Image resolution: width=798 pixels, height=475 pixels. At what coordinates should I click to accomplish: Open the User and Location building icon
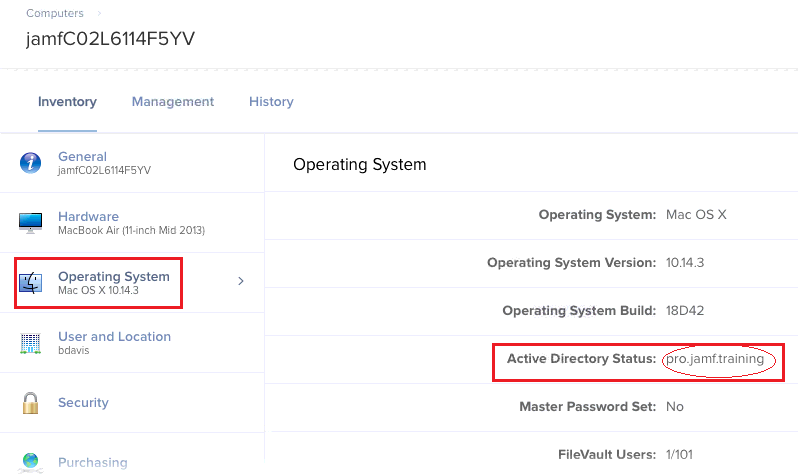tap(31, 343)
